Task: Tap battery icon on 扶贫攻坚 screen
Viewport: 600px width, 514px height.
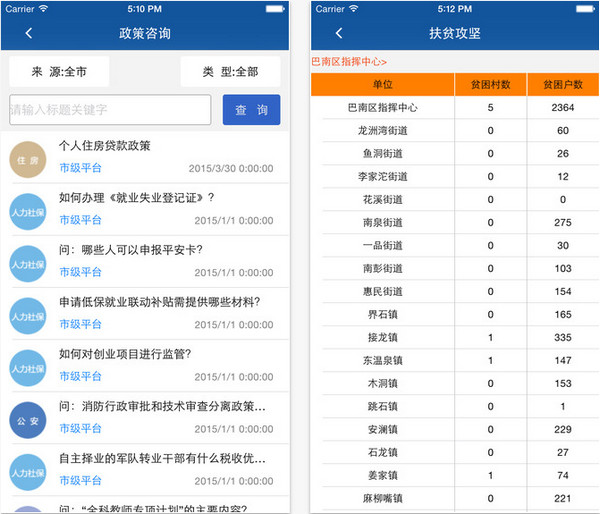Action: (x=585, y=8)
